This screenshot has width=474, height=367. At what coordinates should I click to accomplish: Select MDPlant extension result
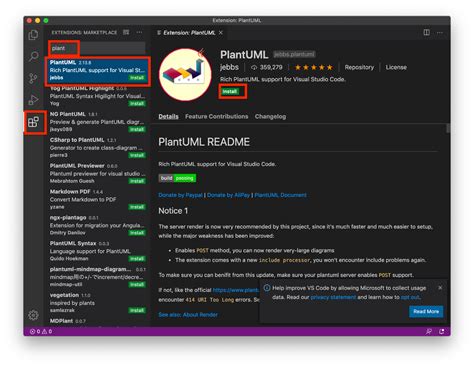coord(97,322)
